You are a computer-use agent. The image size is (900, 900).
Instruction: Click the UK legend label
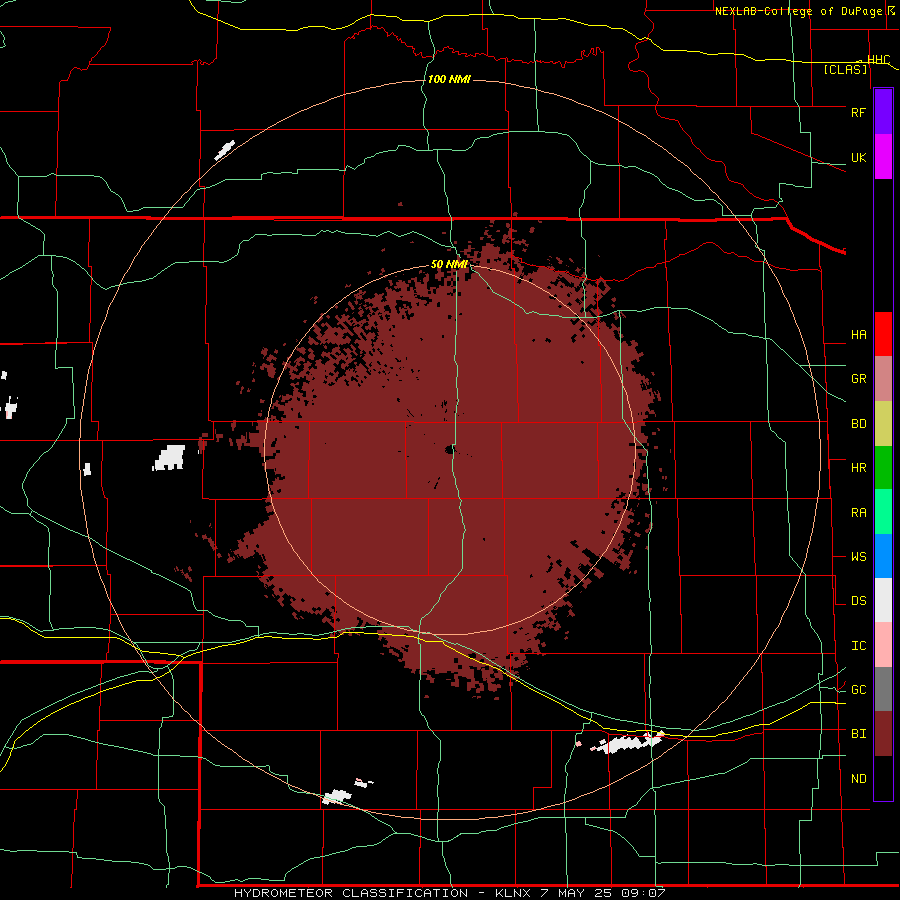click(858, 157)
